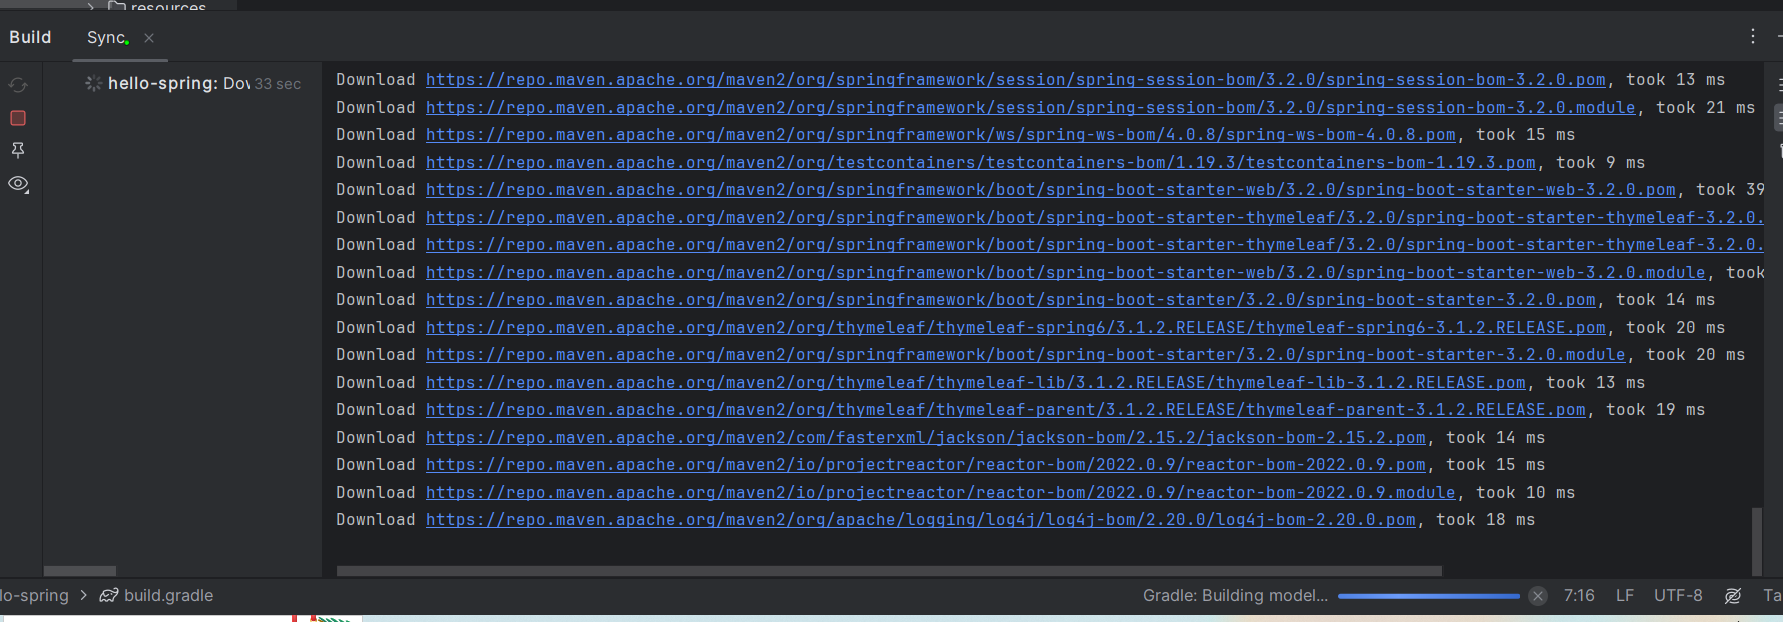Click the lo-spring breadcrumb project name
This screenshot has height=622, width=1783.
click(x=34, y=596)
